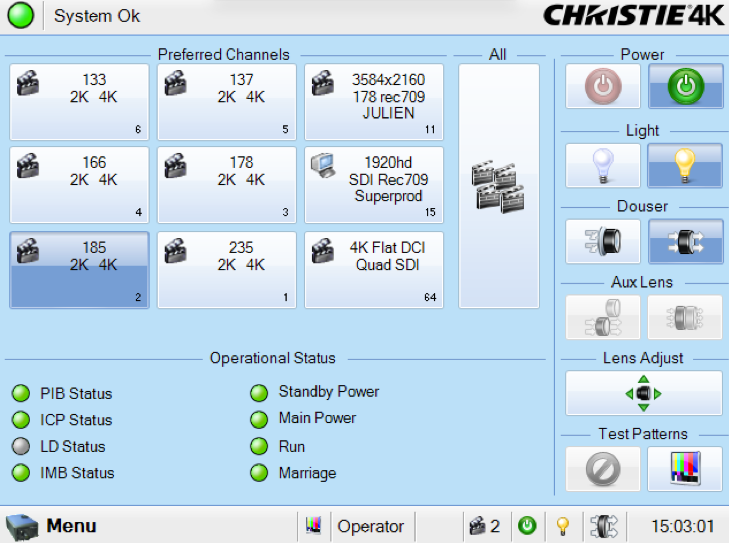Screen dimensions: 729x543
Task: Select the 3584x2160 JULIEN channel
Action: point(374,102)
